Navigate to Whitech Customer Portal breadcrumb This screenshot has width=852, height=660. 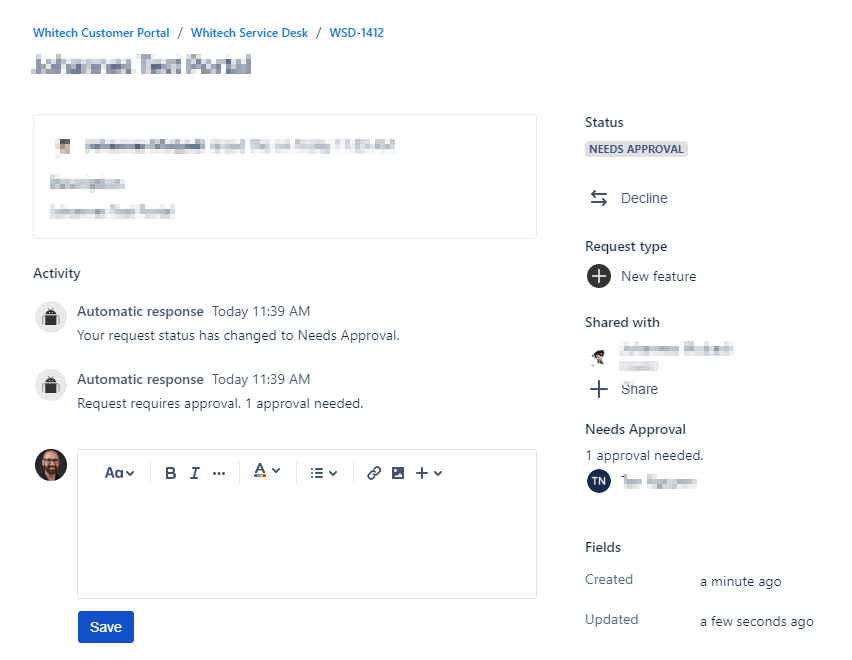pyautogui.click(x=101, y=32)
